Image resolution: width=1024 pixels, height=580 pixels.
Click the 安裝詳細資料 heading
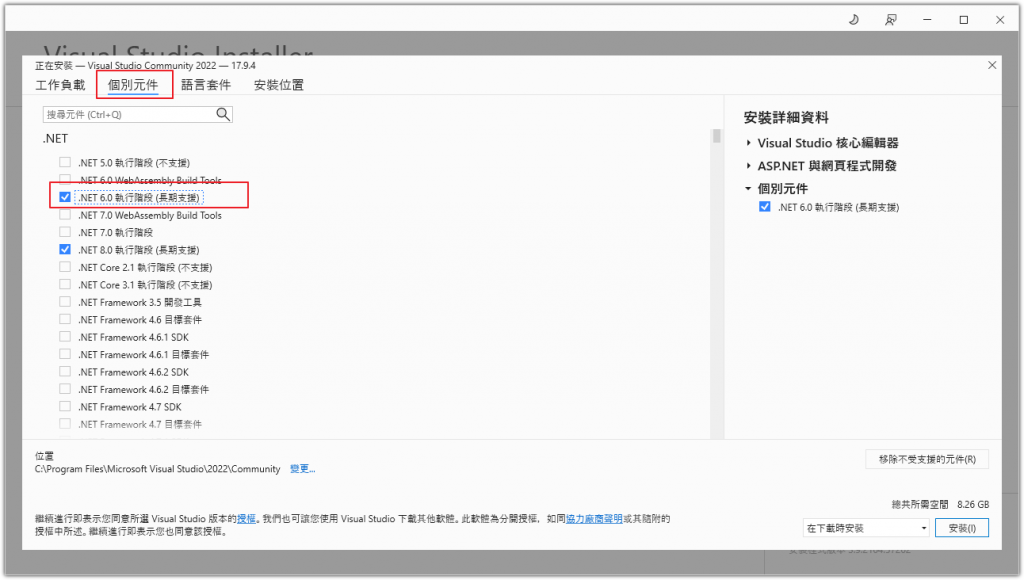[786, 118]
